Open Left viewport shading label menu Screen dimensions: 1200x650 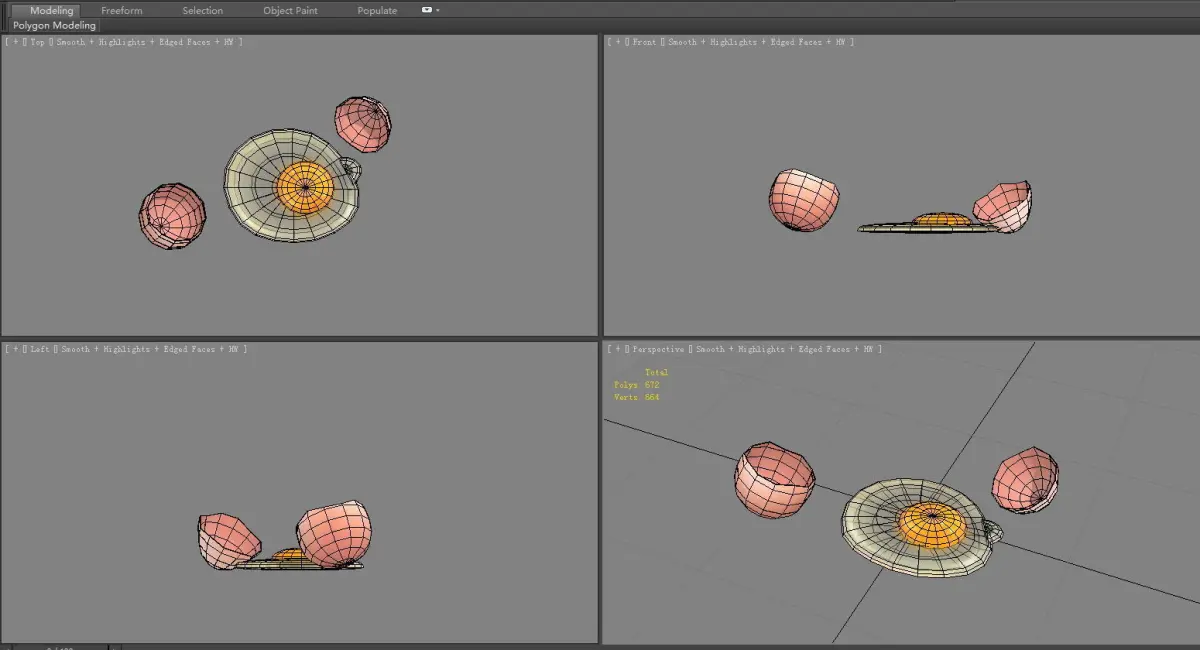(x=150, y=349)
